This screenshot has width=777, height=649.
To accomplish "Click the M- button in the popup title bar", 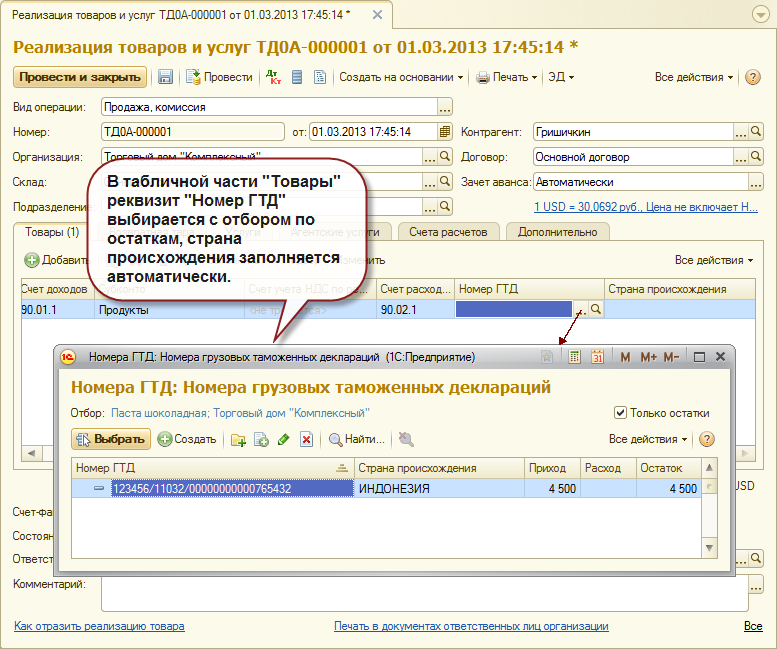I will 671,357.
